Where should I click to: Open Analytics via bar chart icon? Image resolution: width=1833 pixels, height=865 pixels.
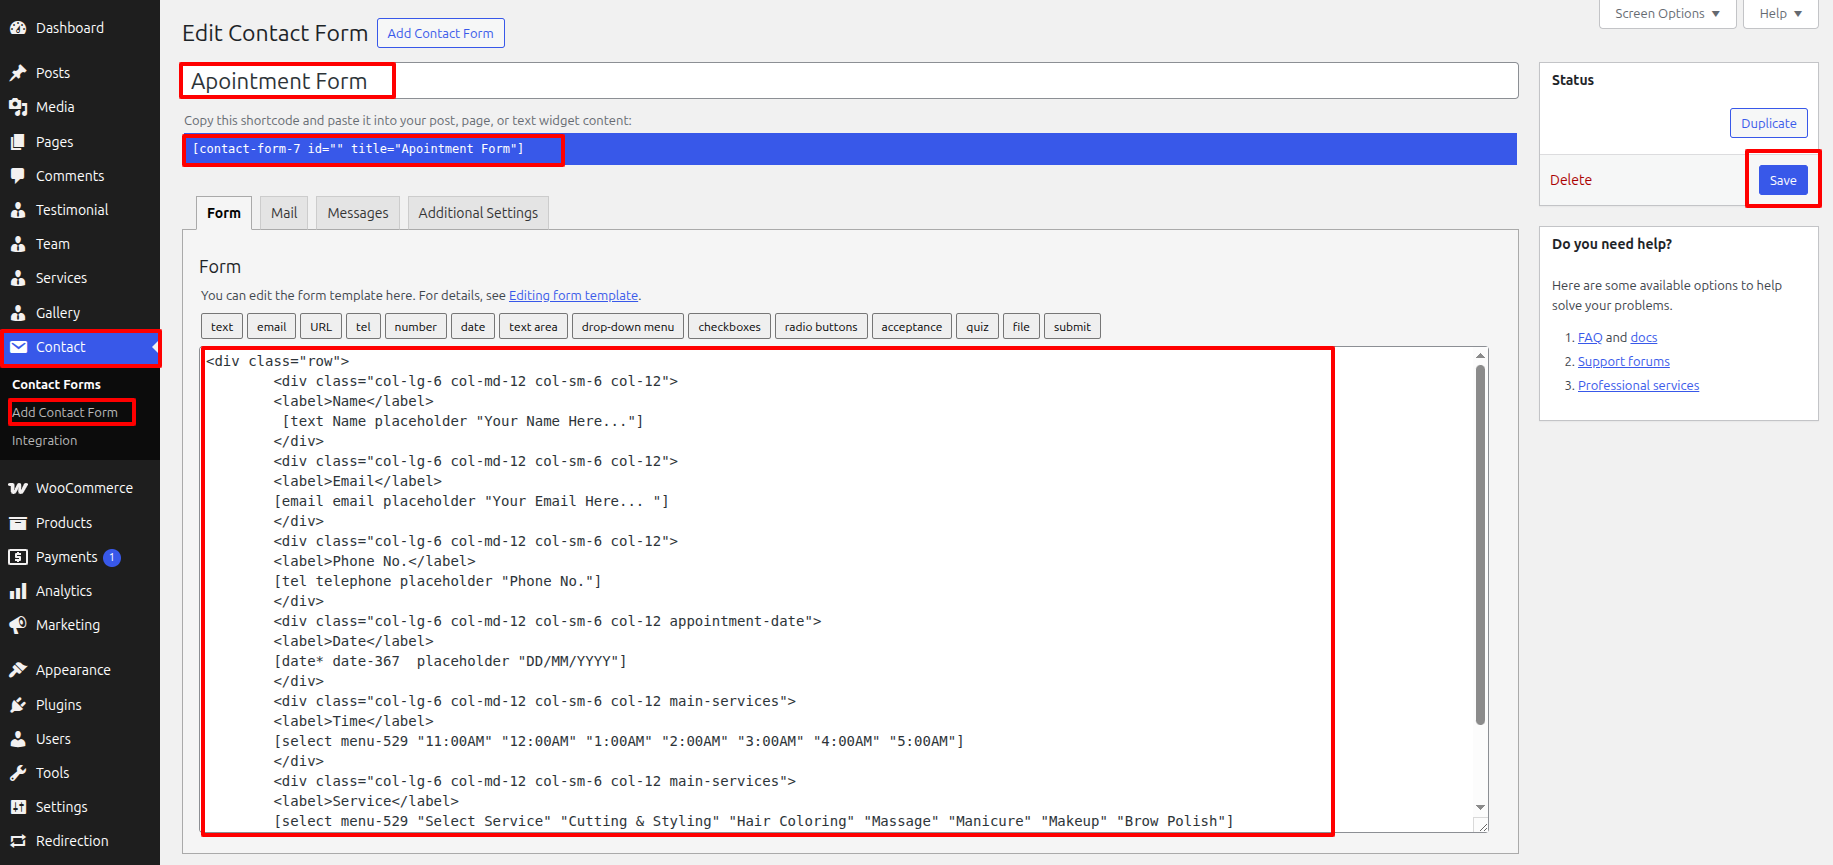click(x=18, y=591)
